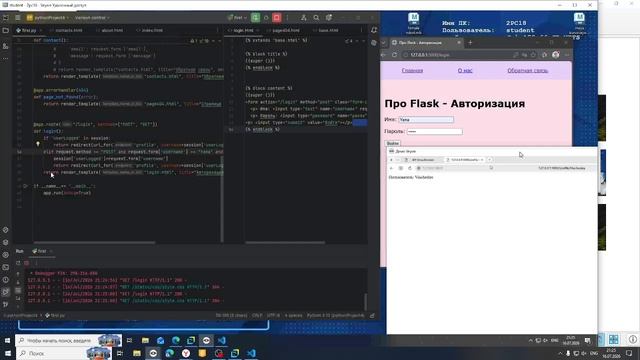Image resolution: width=640 pixels, height=360 pixels.
Task: Open the PyCharm main menu hamburger icon
Action: click(18, 18)
